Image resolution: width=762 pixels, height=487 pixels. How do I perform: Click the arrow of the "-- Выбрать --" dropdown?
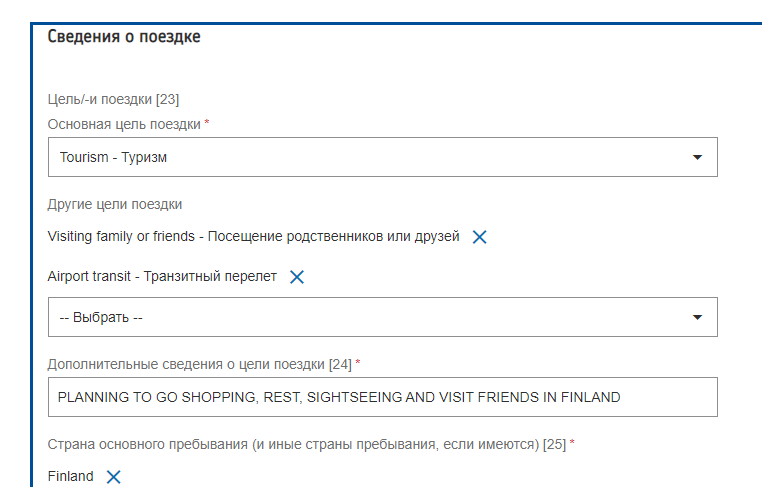point(698,317)
